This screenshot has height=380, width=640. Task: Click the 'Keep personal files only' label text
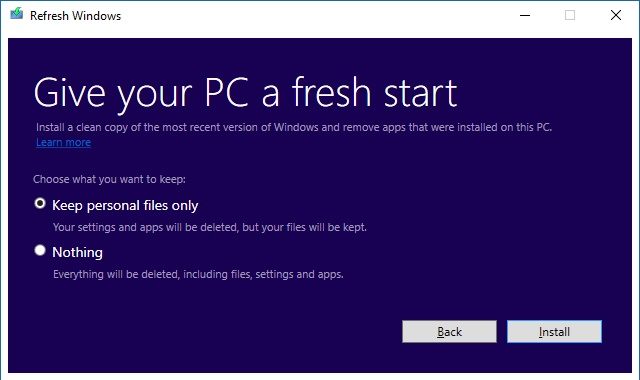(x=125, y=205)
